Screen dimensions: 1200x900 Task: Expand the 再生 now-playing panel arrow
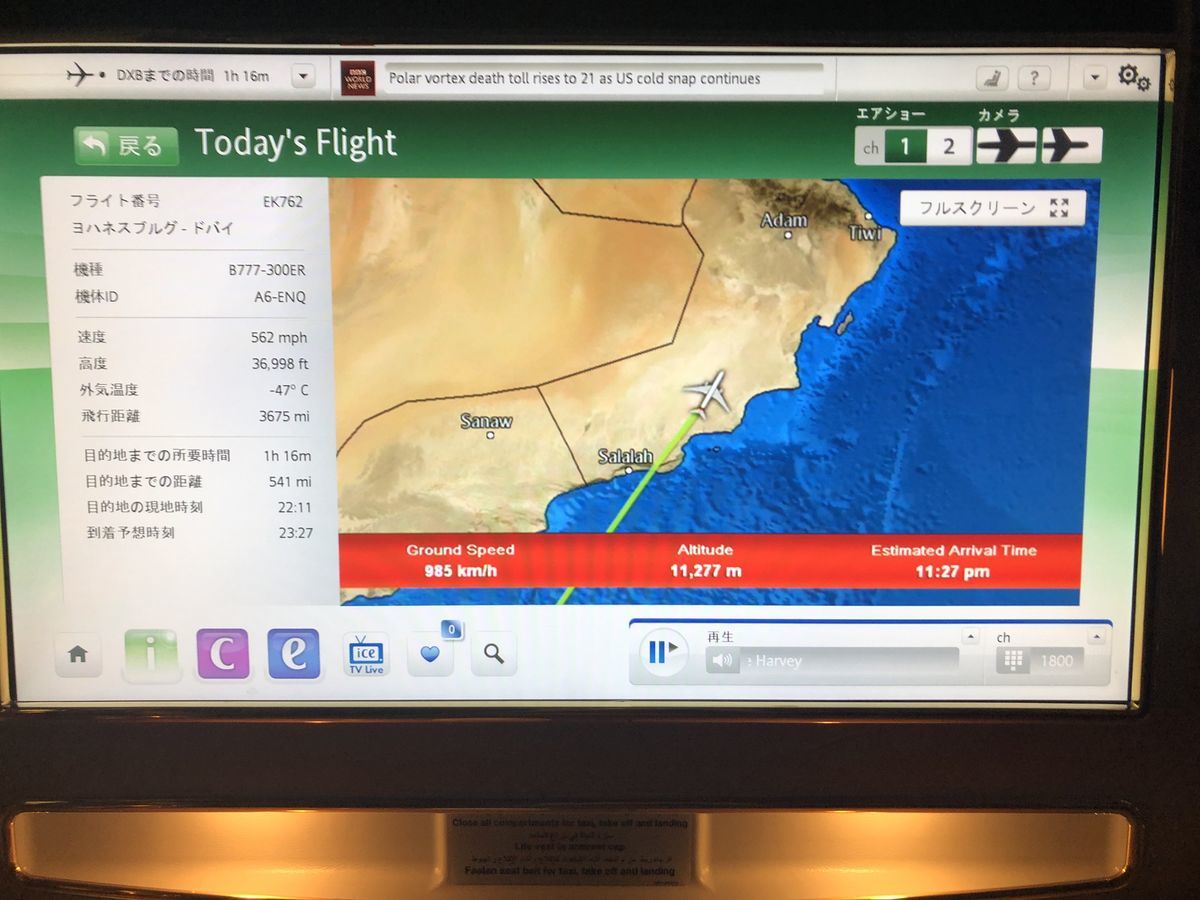[x=970, y=637]
